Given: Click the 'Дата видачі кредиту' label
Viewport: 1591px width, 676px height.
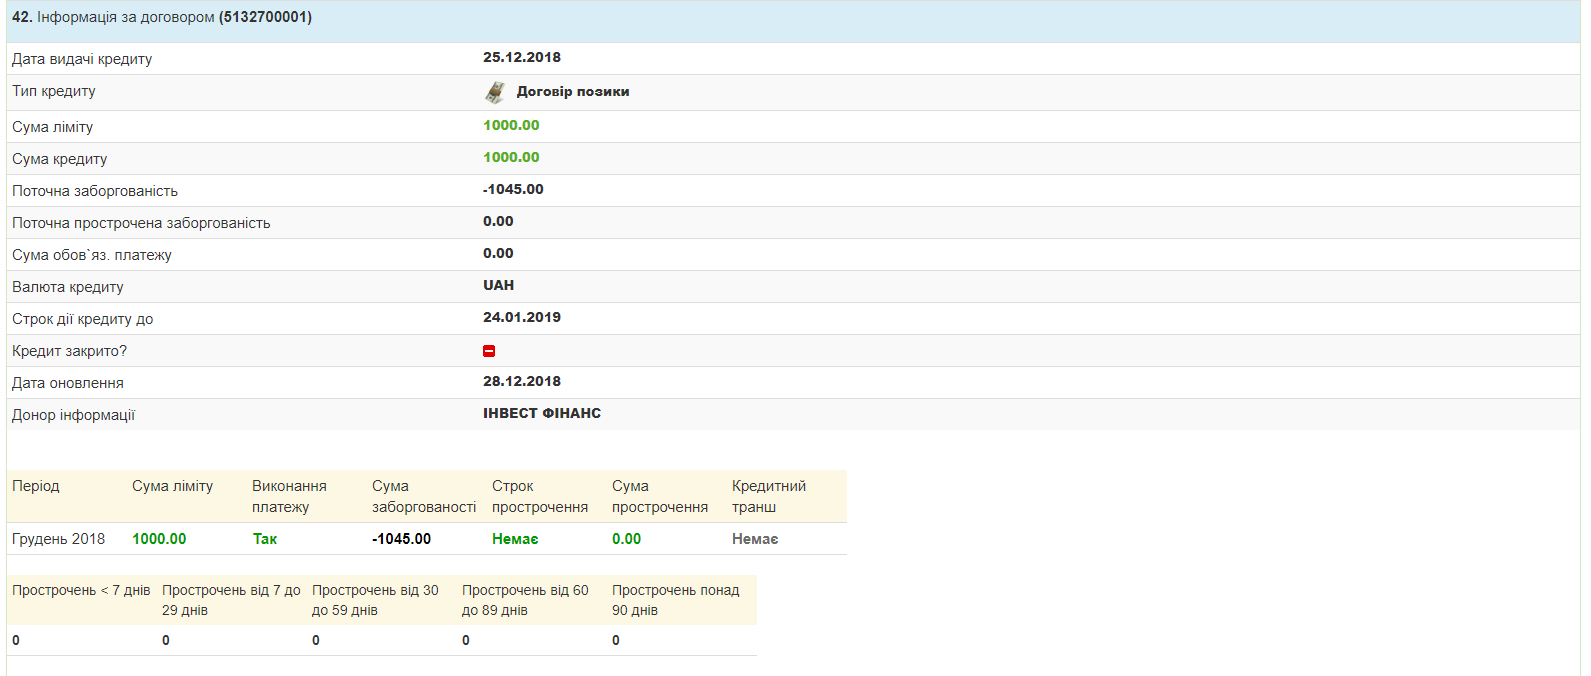Looking at the screenshot, I should [82, 59].
